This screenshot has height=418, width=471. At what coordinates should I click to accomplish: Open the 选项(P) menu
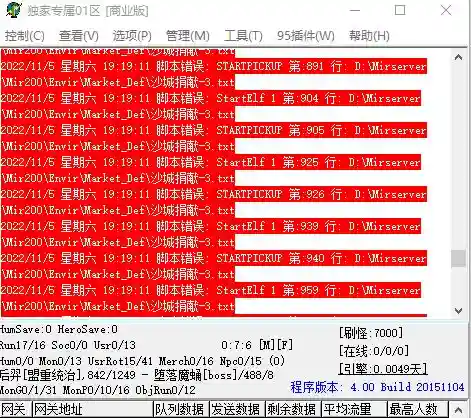pyautogui.click(x=132, y=36)
